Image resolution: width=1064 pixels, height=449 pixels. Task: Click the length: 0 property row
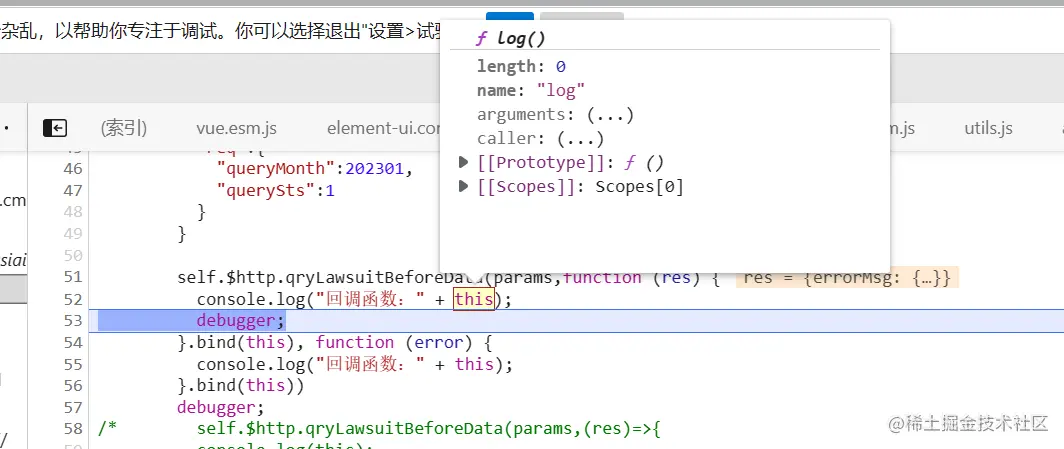(x=521, y=66)
